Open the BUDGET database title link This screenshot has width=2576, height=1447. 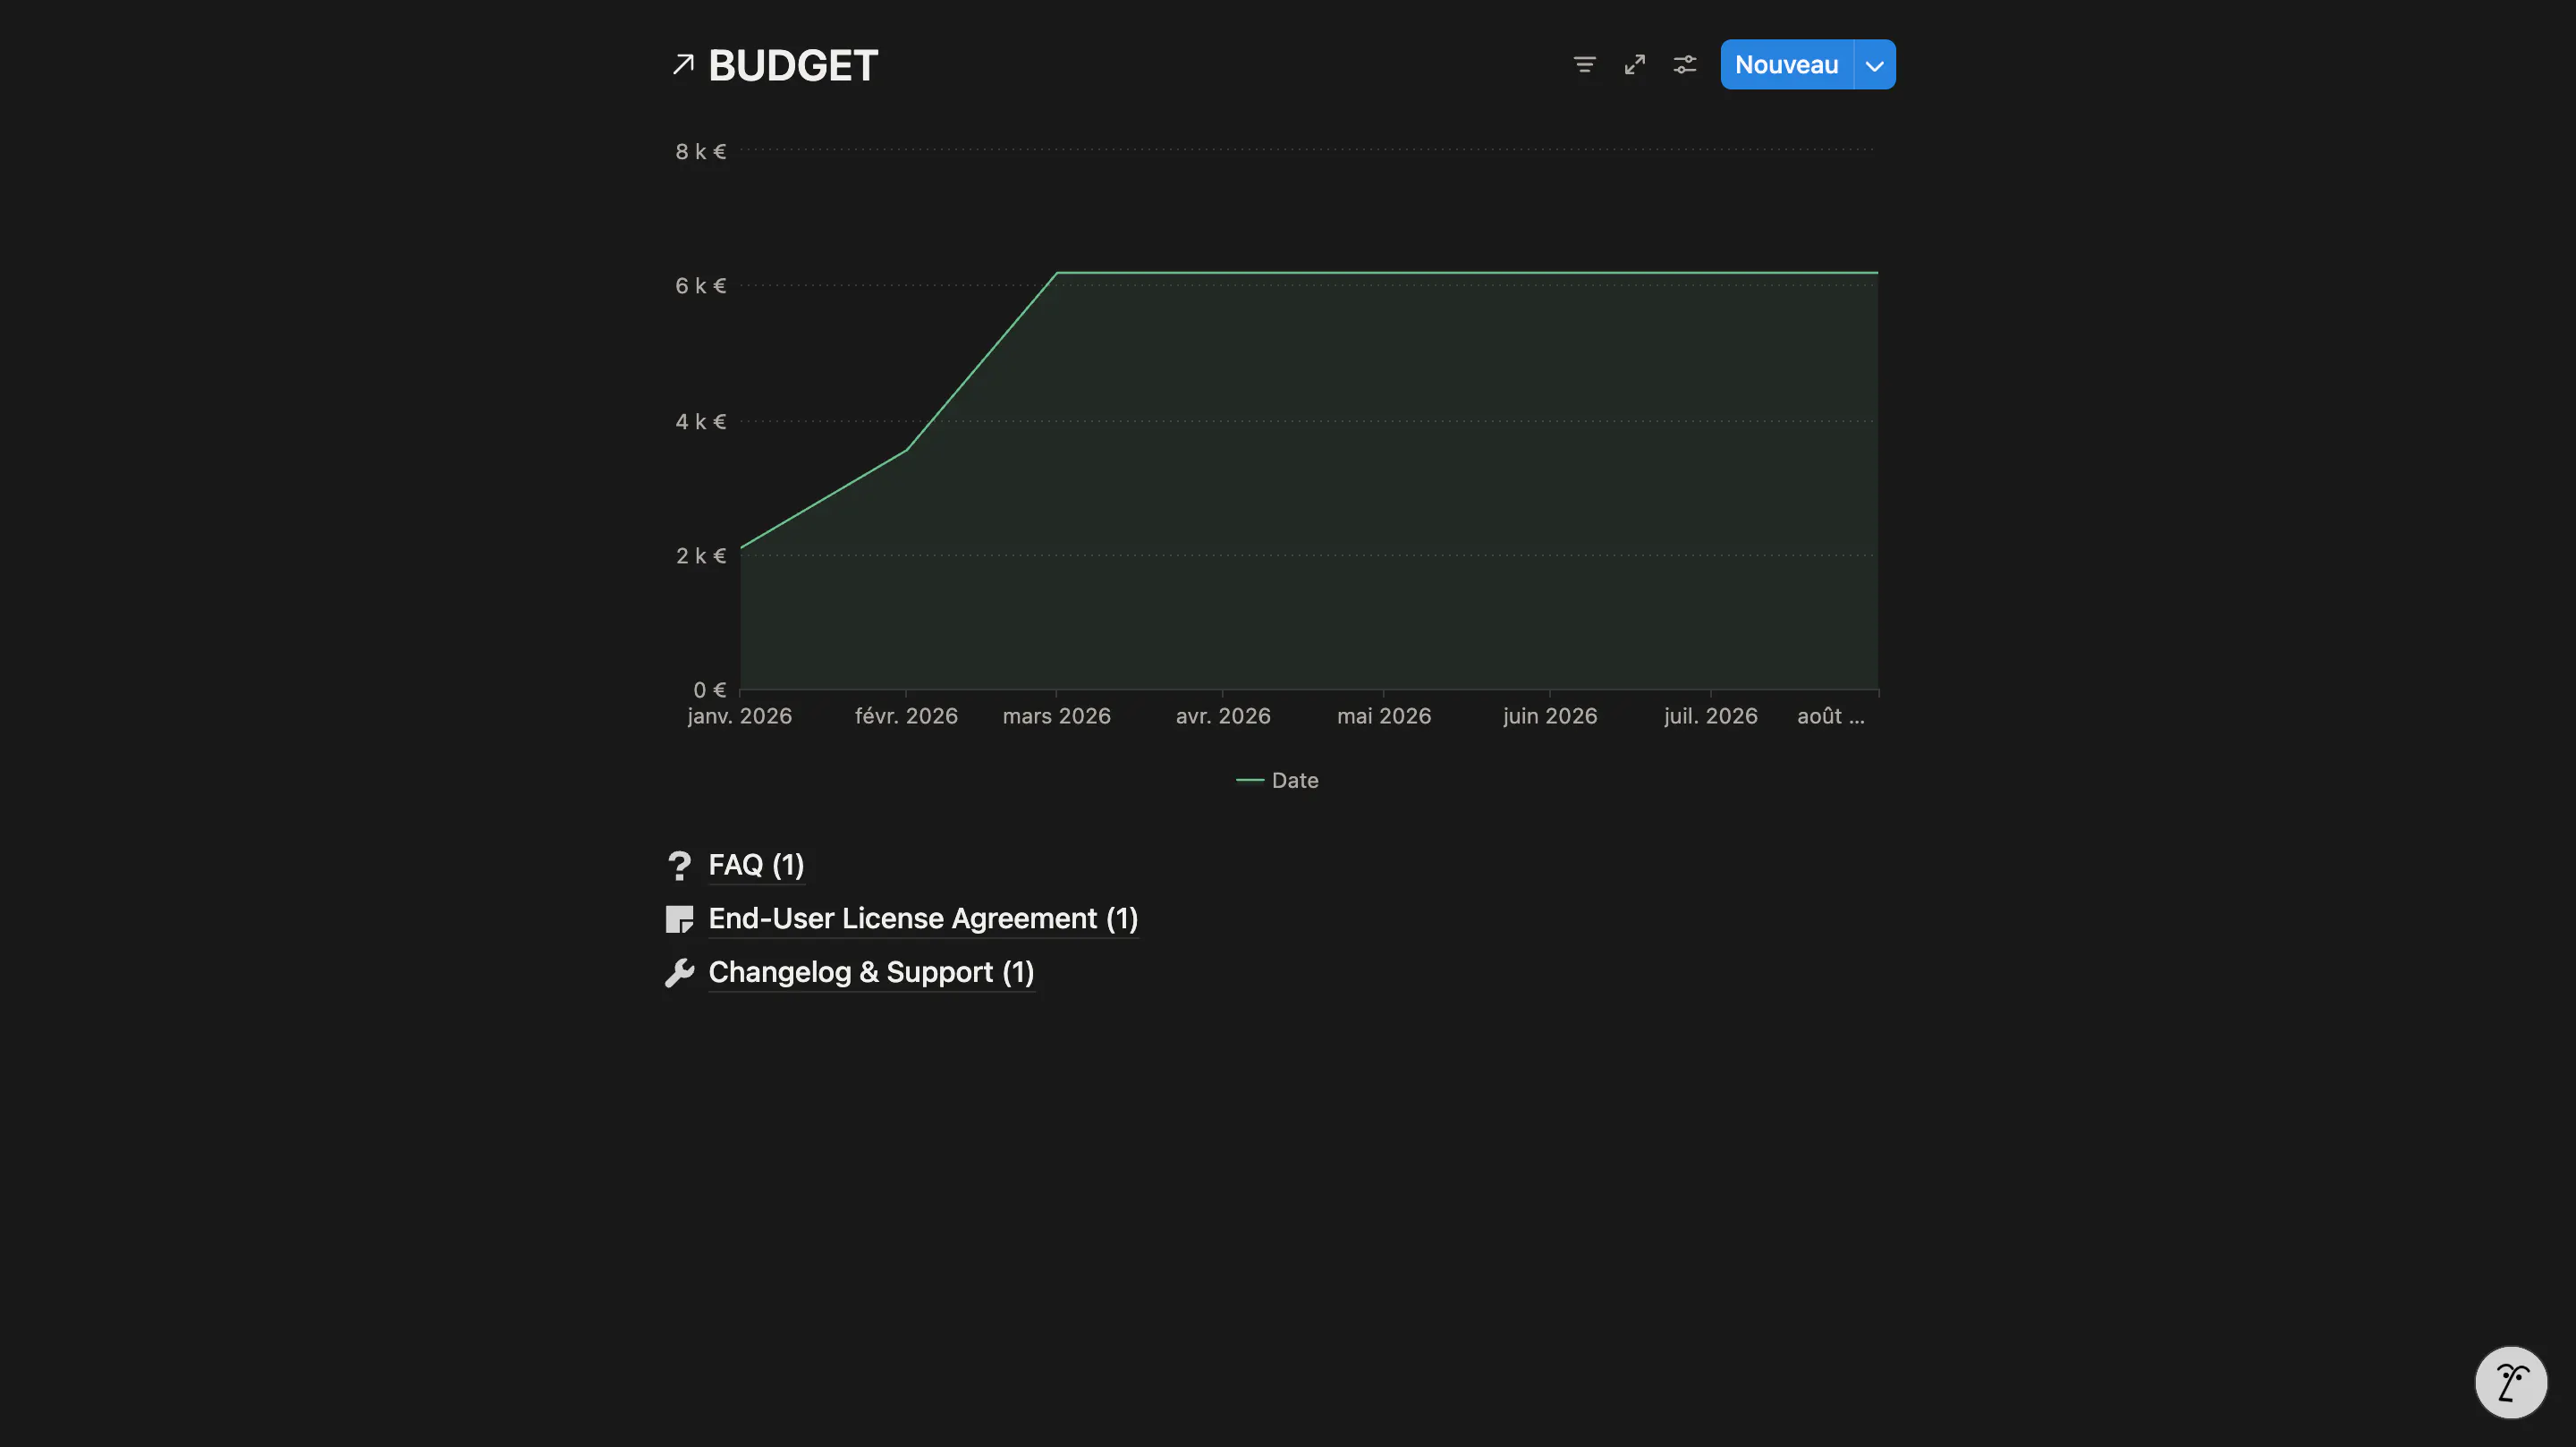[x=793, y=66]
